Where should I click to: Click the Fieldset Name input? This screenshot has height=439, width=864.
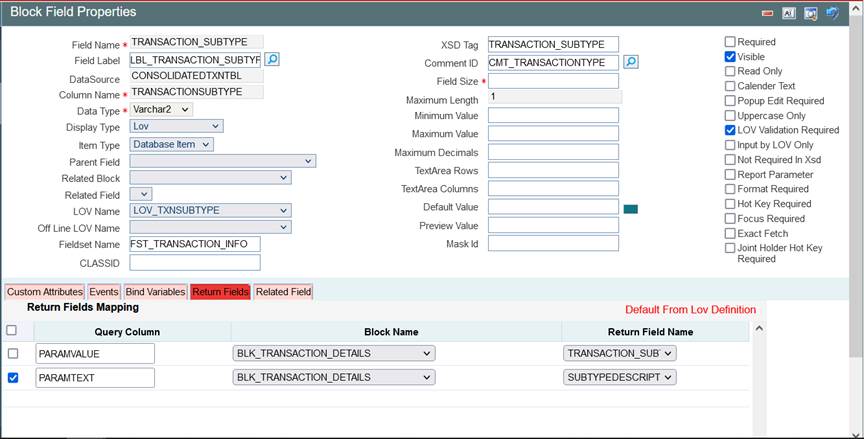pyautogui.click(x=195, y=244)
